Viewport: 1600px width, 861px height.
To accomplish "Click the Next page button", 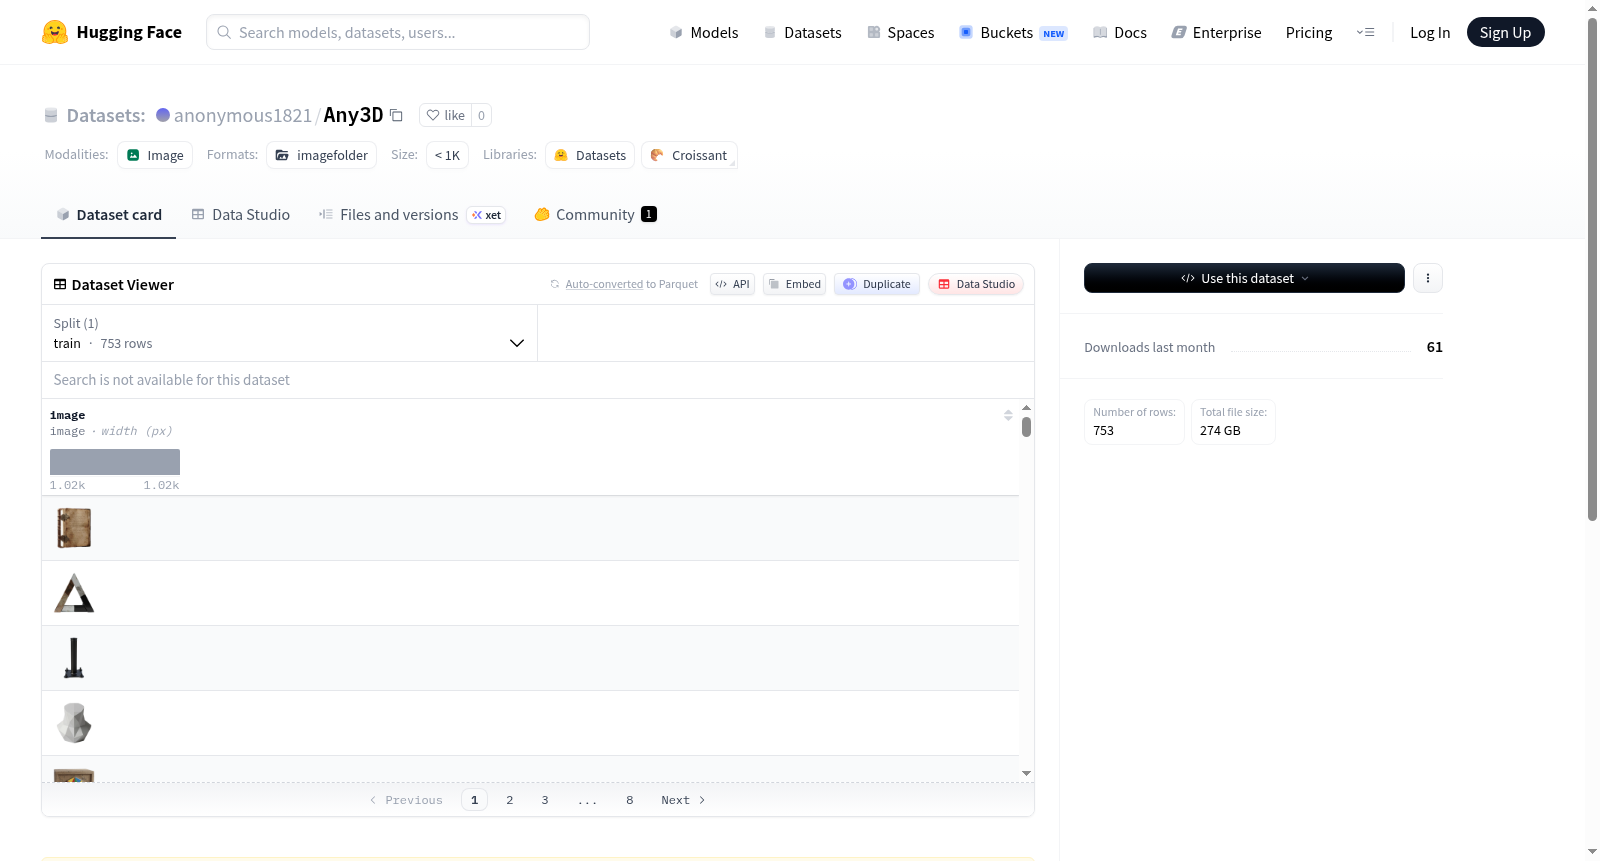I will 683,800.
